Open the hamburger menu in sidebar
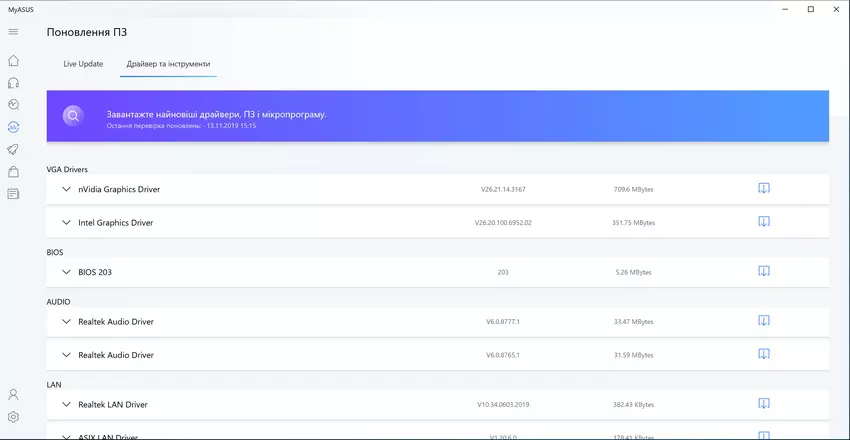 13,32
